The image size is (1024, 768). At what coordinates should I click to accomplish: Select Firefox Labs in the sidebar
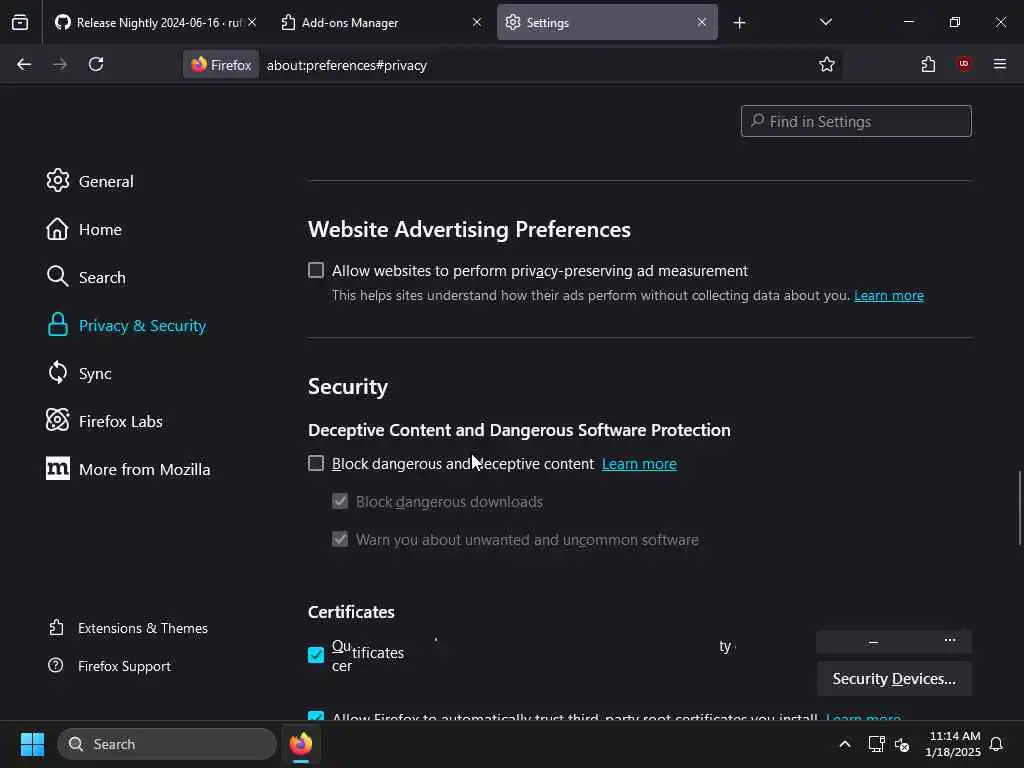click(120, 421)
